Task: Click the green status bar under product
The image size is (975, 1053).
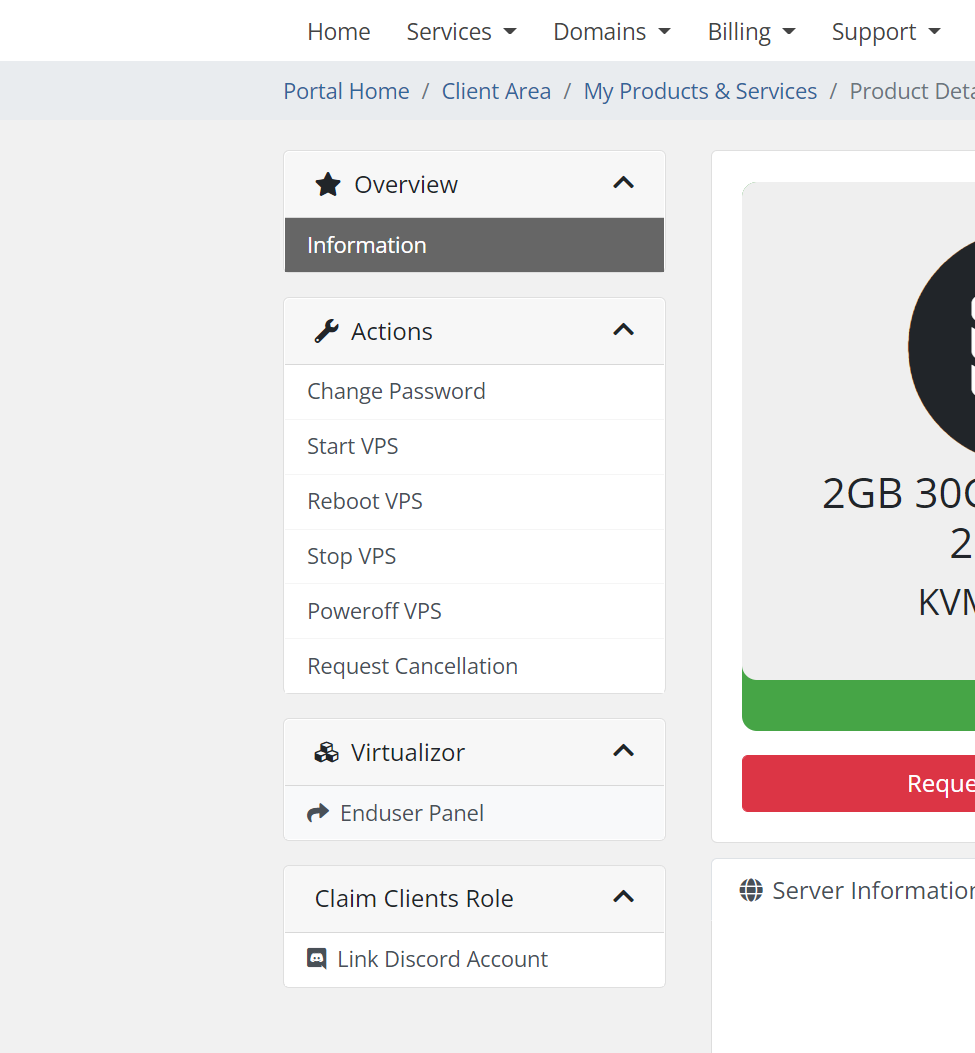Action: tap(858, 705)
